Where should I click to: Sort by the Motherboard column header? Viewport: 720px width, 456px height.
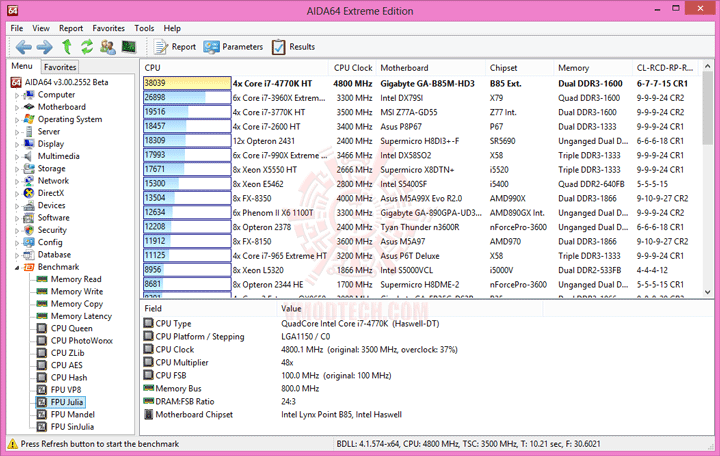431,68
